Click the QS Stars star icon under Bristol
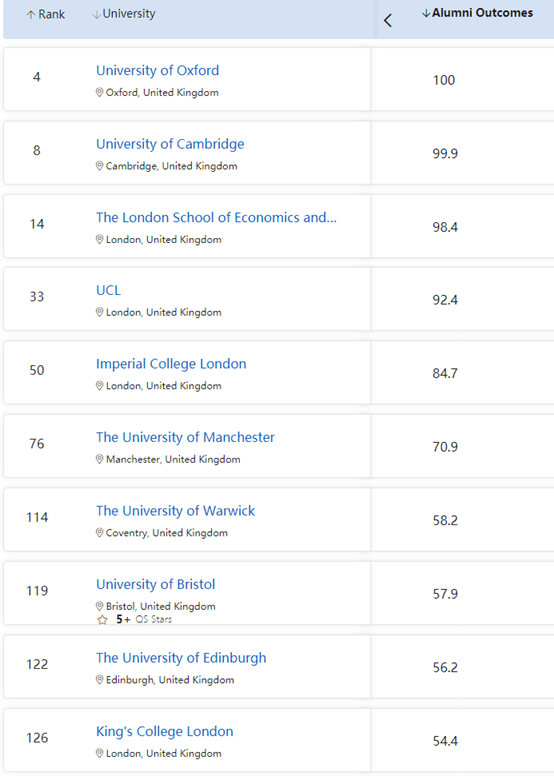The width and height of the screenshot is (554, 776). (102, 620)
